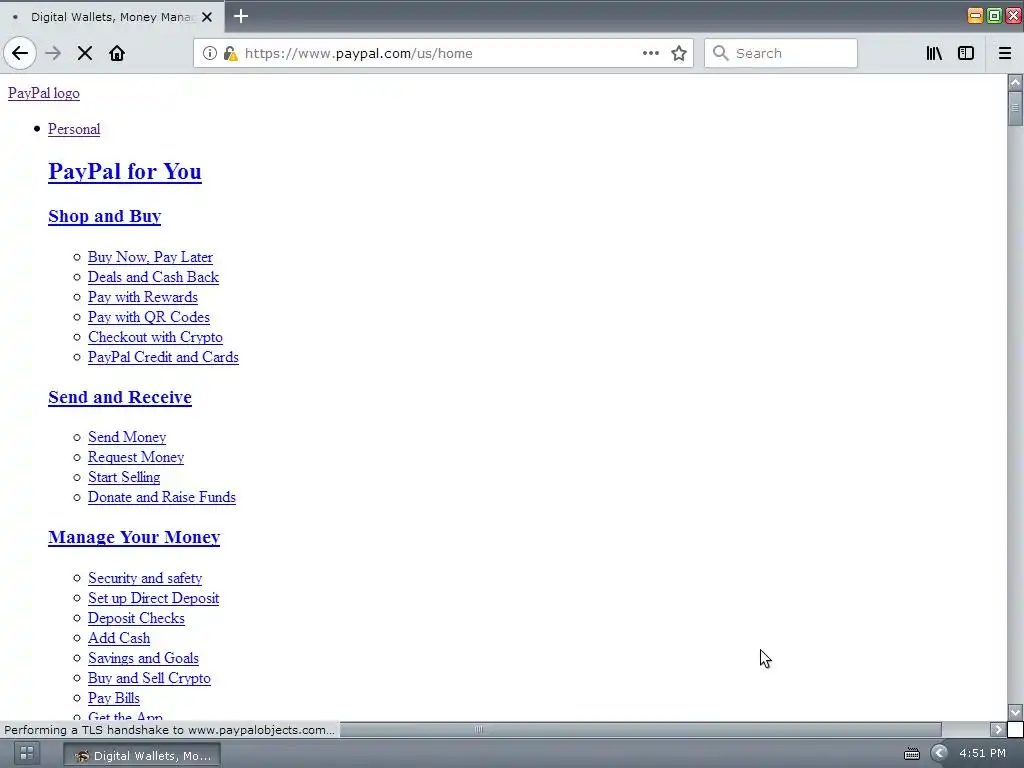The image size is (1024, 768).
Task: Click the PayPal logo link
Action: [44, 93]
